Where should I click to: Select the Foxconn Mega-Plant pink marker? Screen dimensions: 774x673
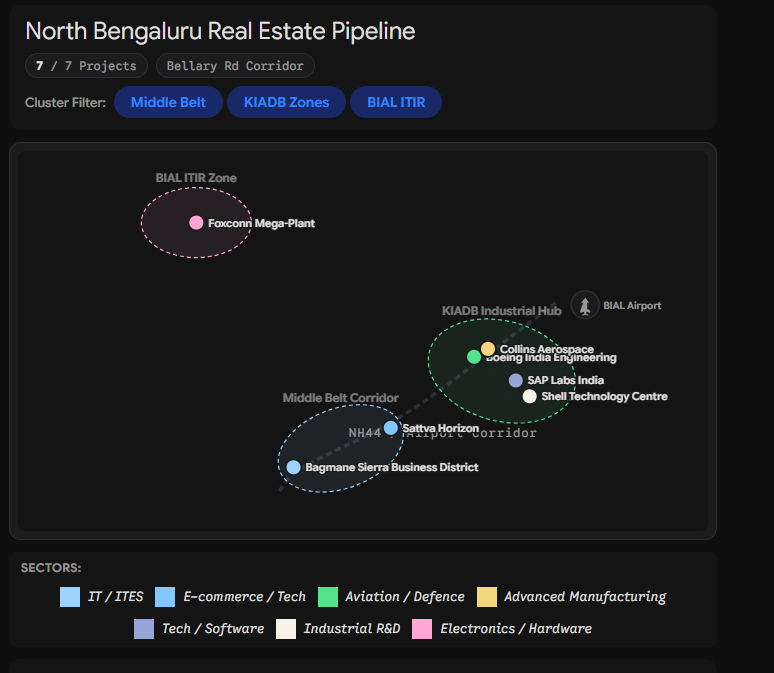click(196, 223)
